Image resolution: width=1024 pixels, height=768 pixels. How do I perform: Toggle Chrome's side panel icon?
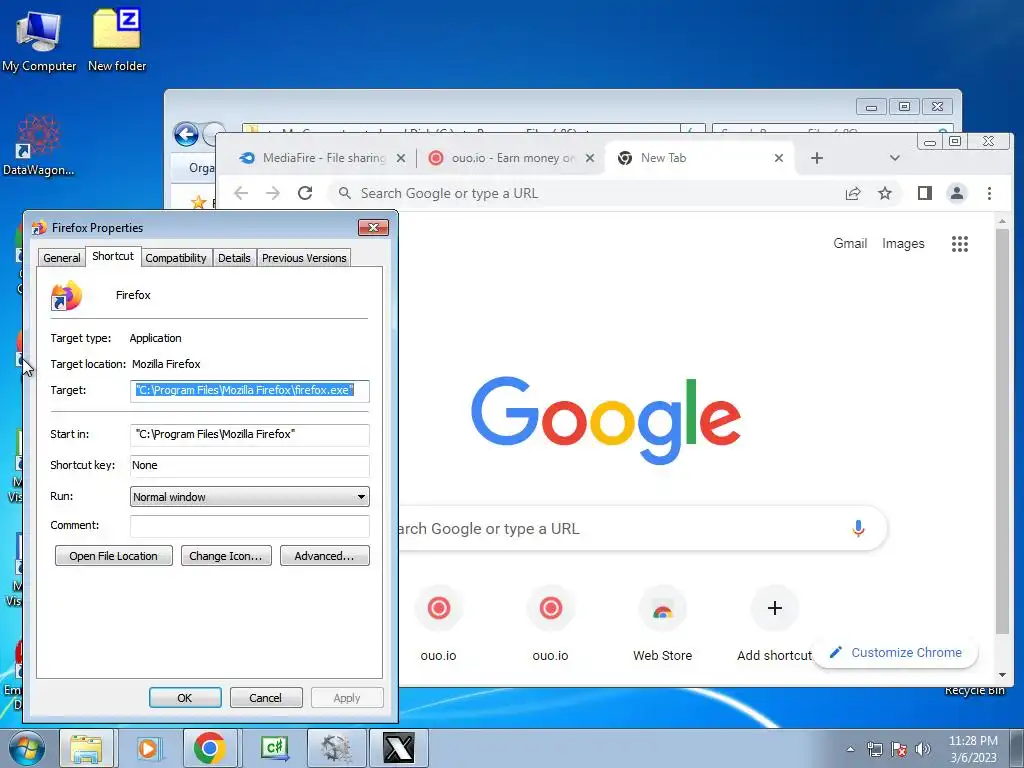point(925,193)
